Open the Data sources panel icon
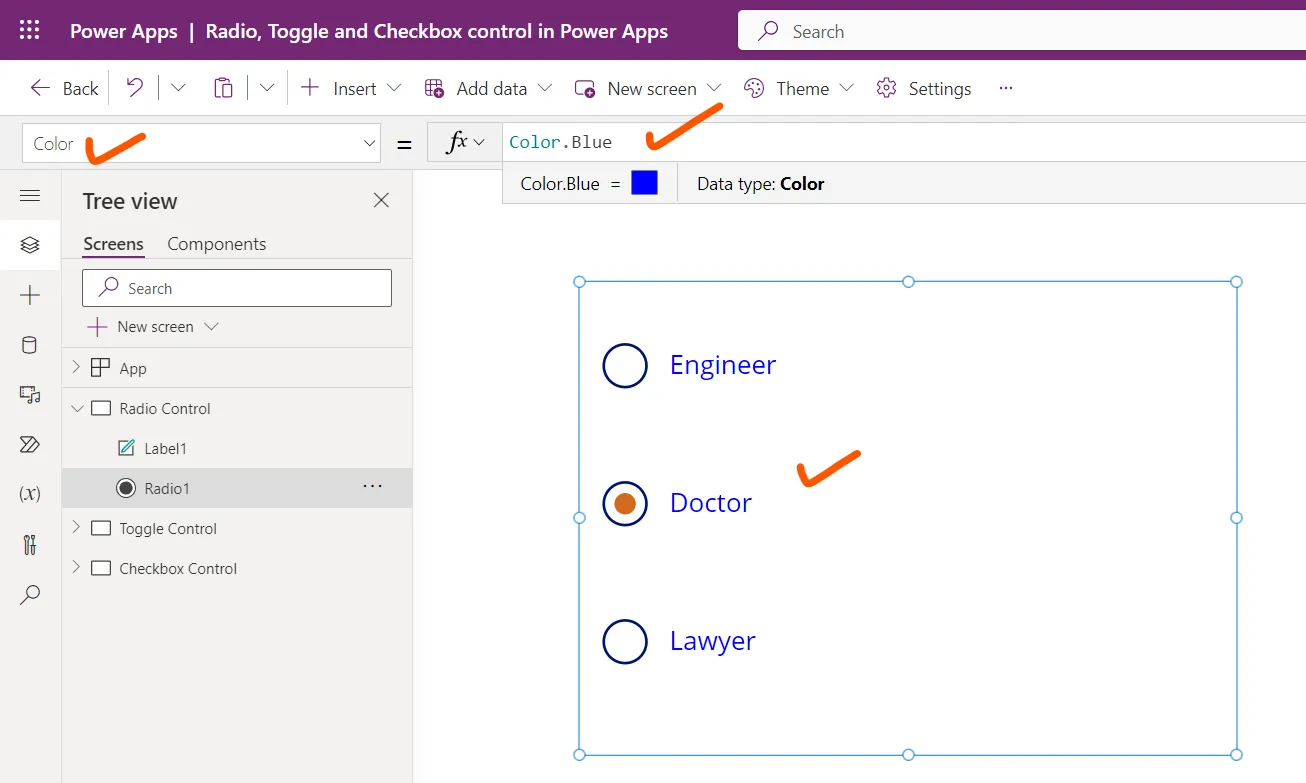This screenshot has height=783, width=1306. (30, 345)
